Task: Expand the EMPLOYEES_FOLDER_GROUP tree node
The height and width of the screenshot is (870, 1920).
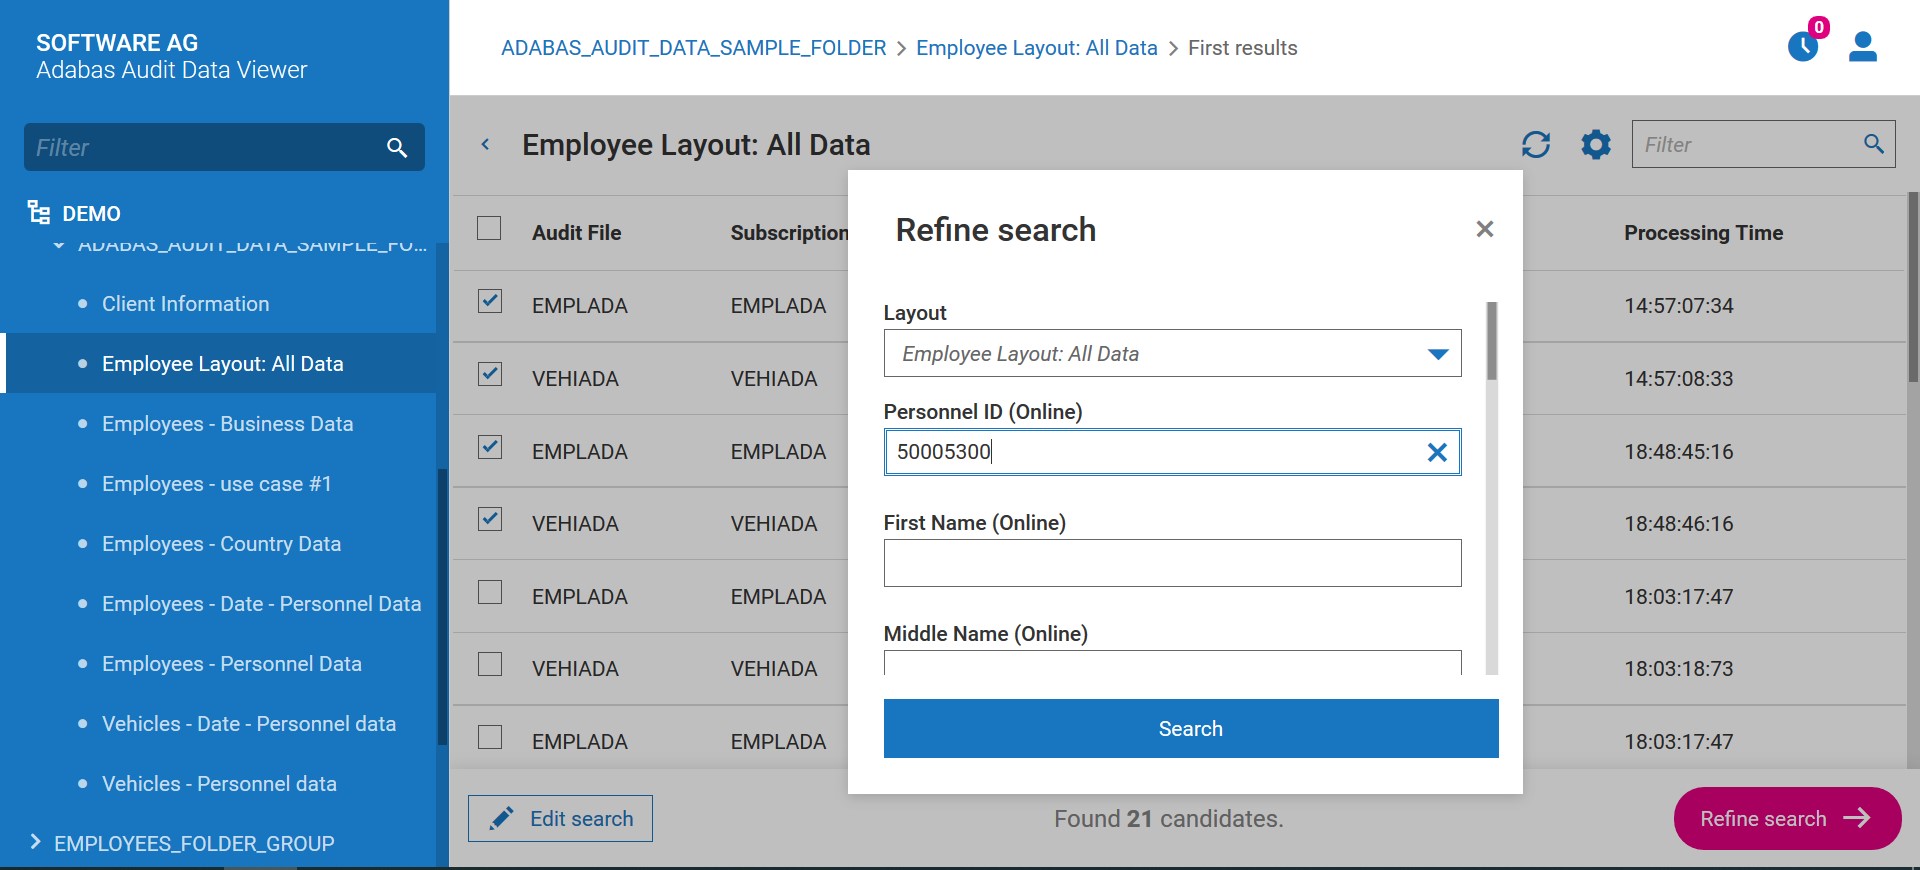Action: [x=36, y=841]
